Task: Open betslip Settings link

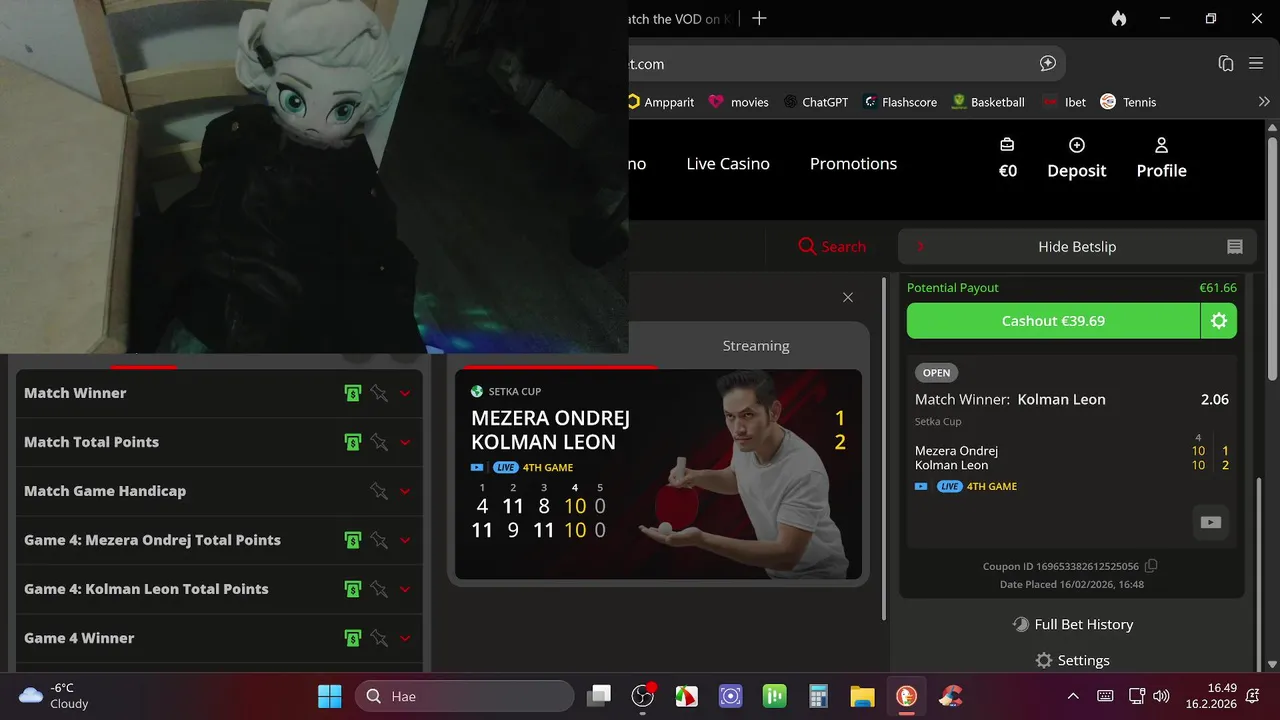Action: tap(1072, 660)
